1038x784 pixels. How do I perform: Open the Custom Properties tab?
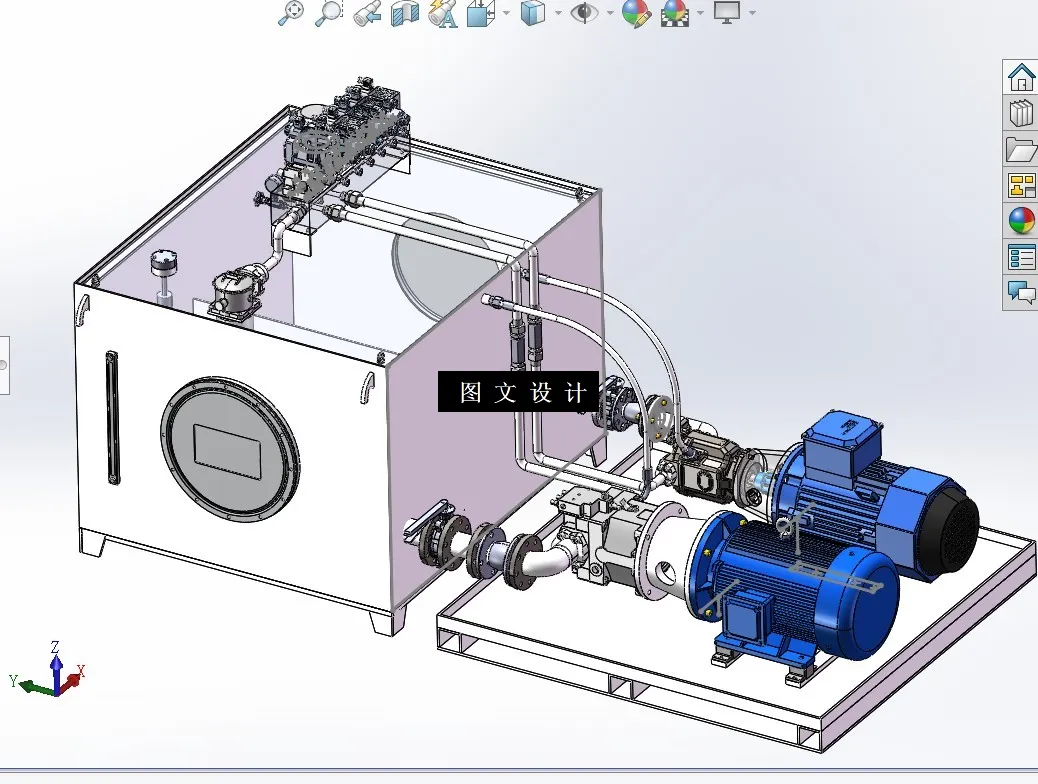pos(1021,256)
